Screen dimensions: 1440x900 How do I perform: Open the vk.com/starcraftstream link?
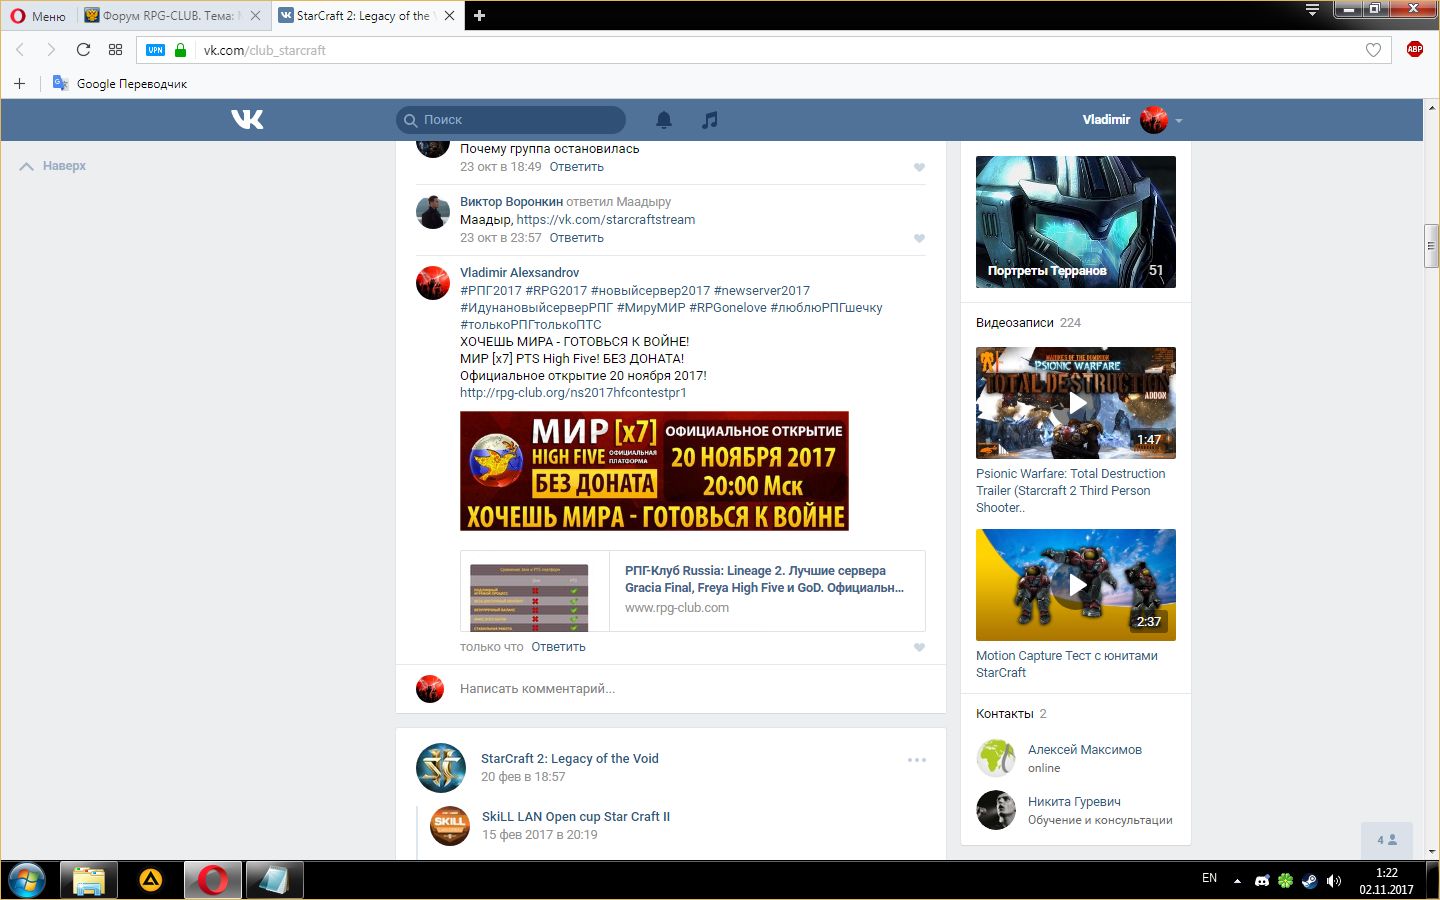[605, 220]
